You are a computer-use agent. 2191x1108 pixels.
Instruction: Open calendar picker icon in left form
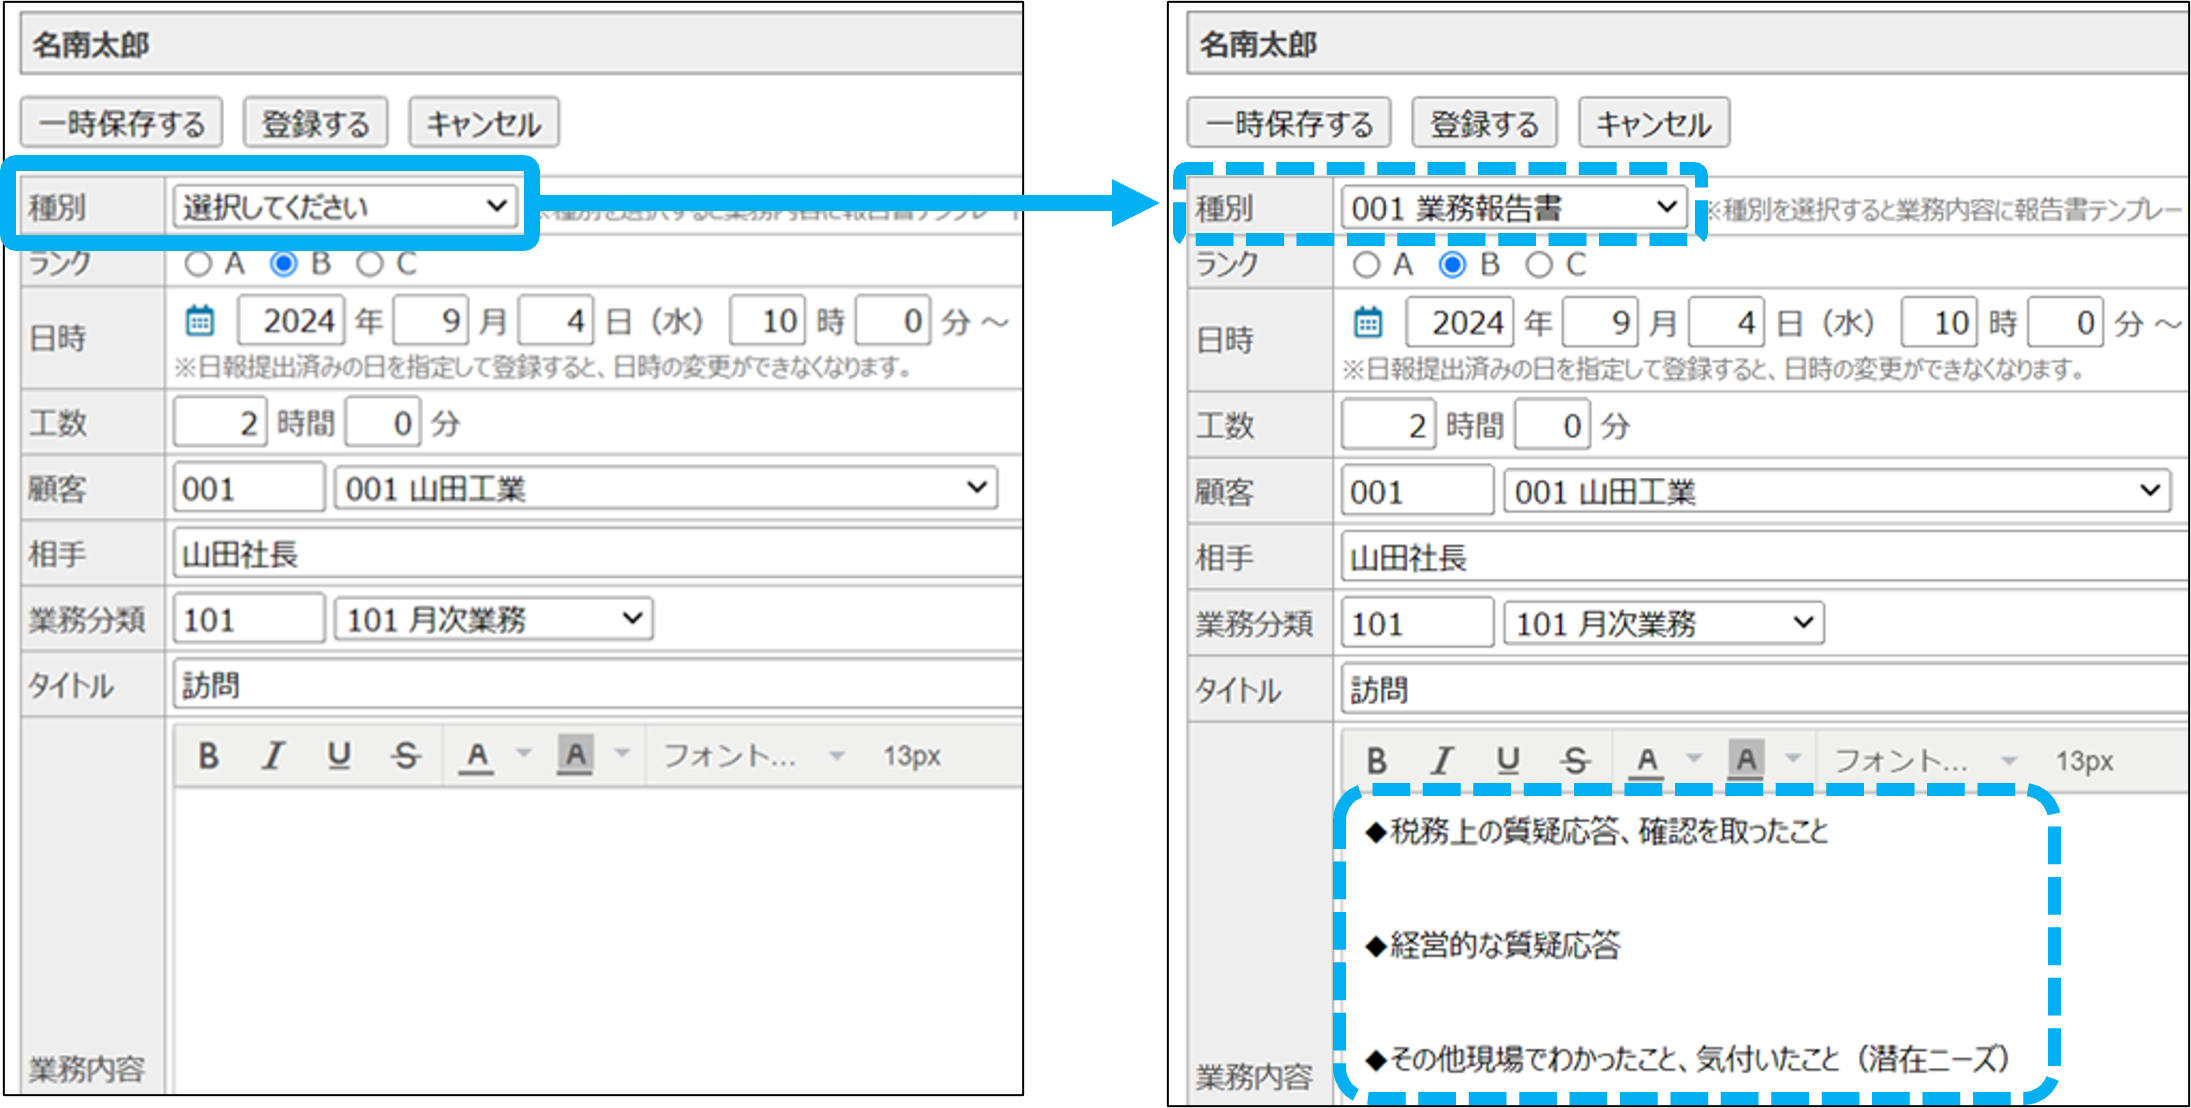point(200,321)
